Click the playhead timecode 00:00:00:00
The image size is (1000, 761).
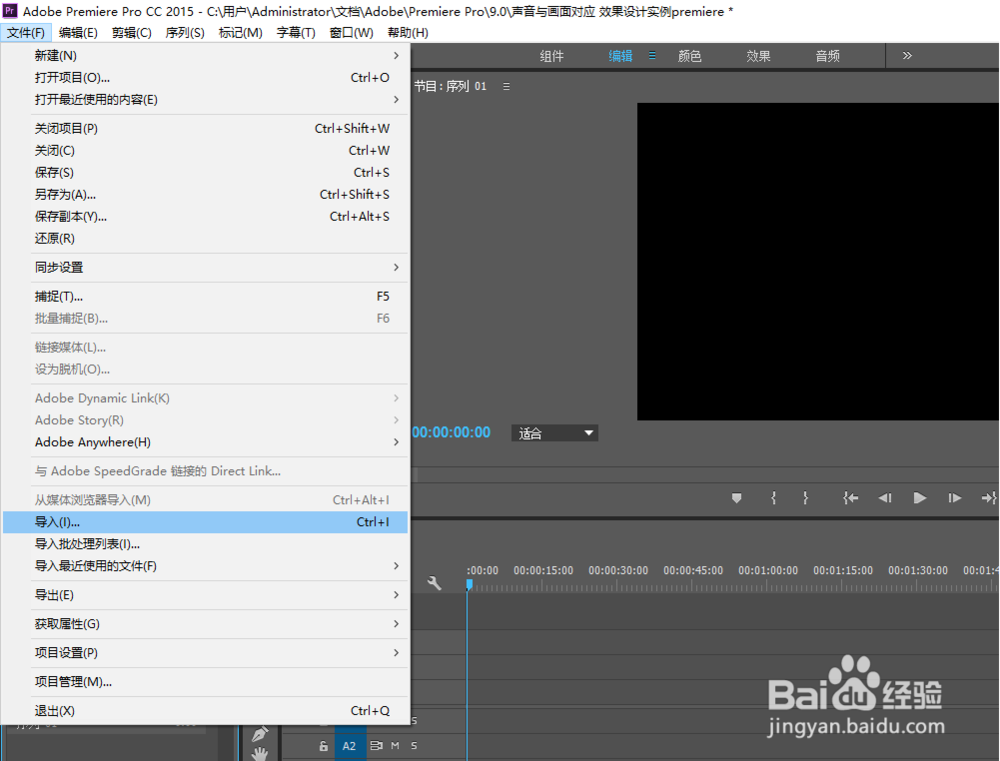[452, 432]
